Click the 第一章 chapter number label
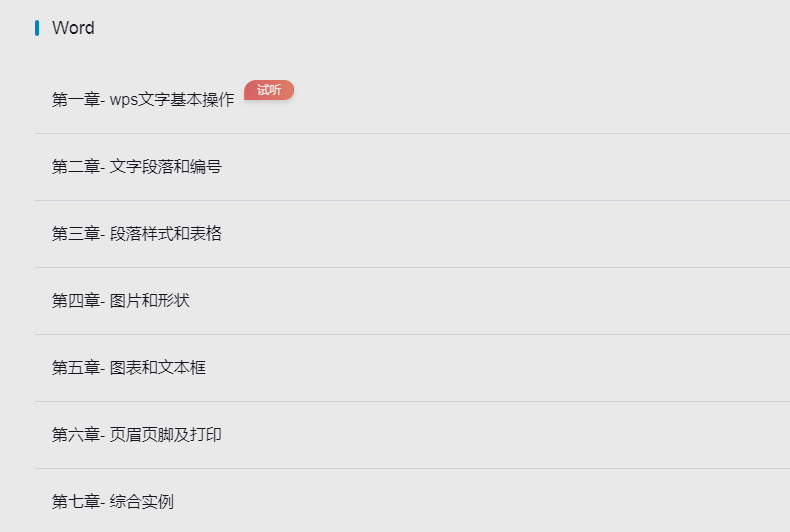The image size is (790, 532). pos(76,100)
